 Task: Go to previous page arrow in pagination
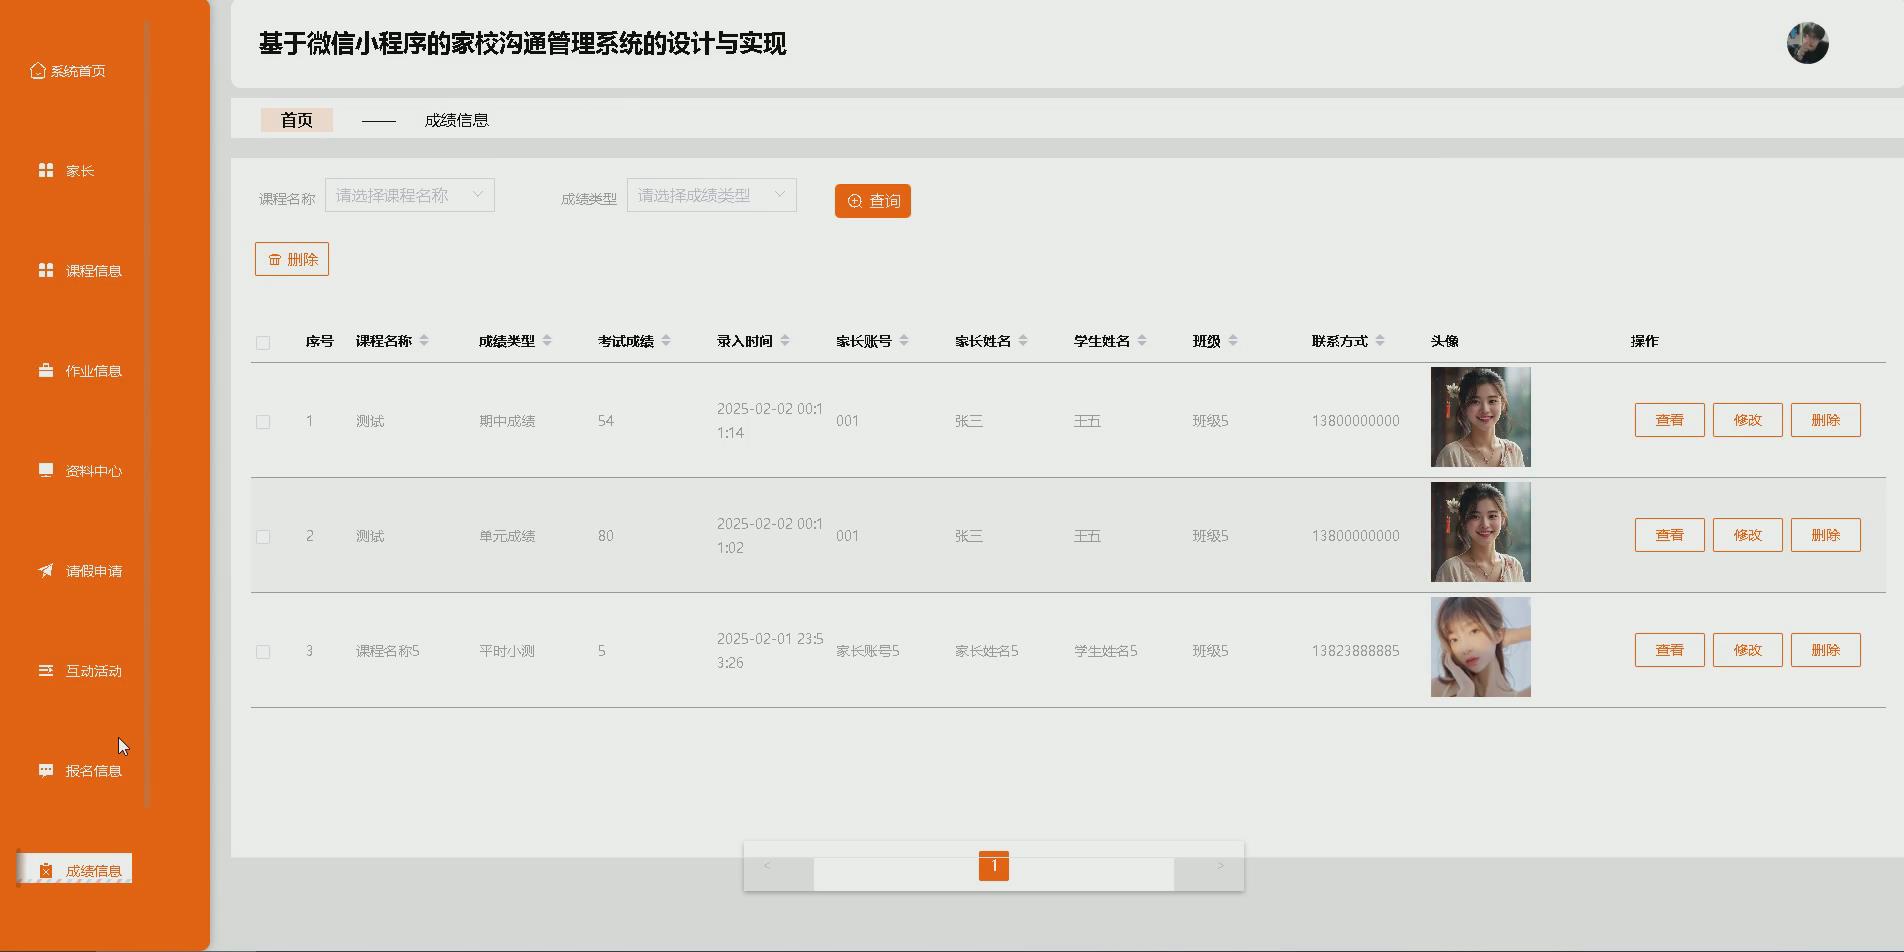(767, 866)
